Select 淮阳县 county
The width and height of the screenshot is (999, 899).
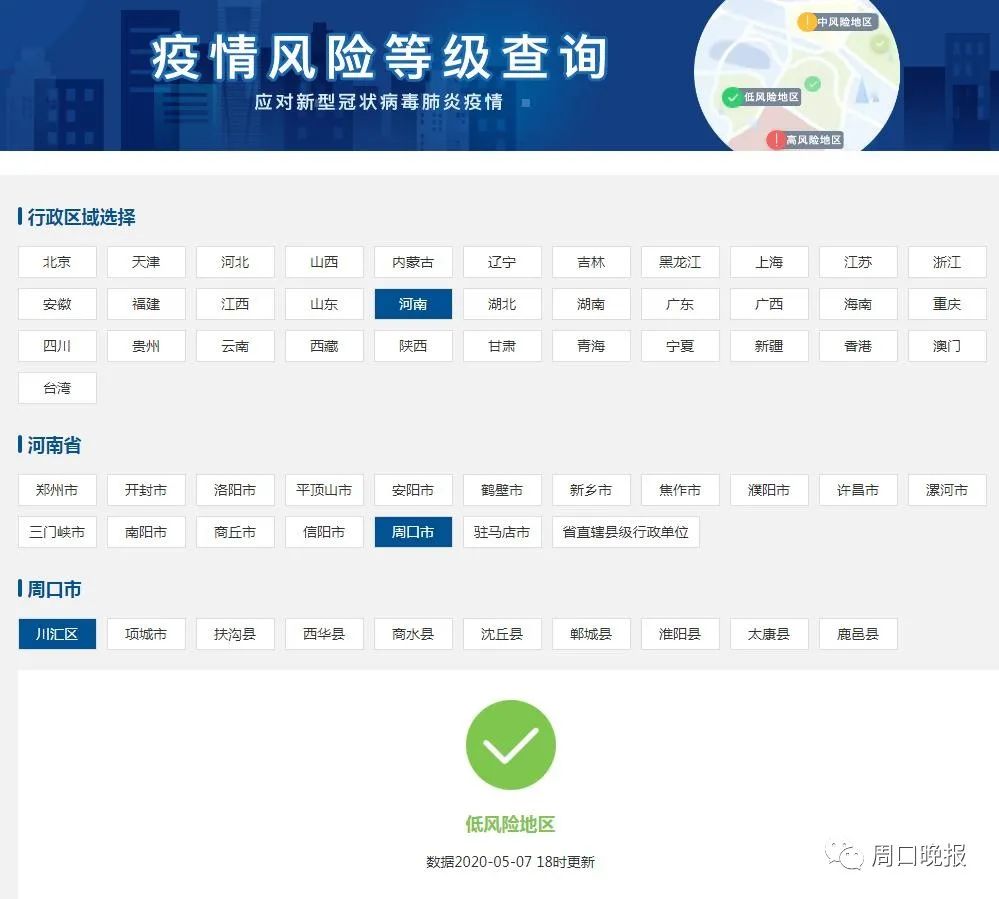(680, 634)
